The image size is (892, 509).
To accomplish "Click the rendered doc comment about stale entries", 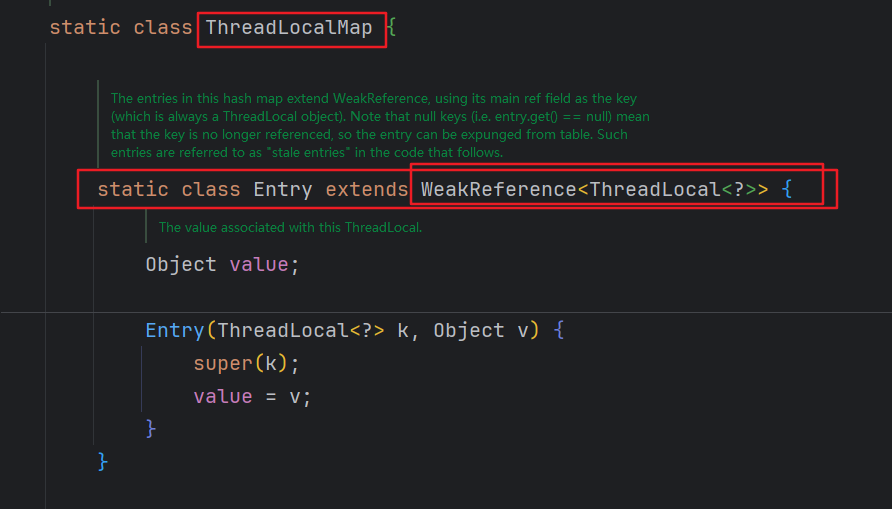I will (x=380, y=126).
